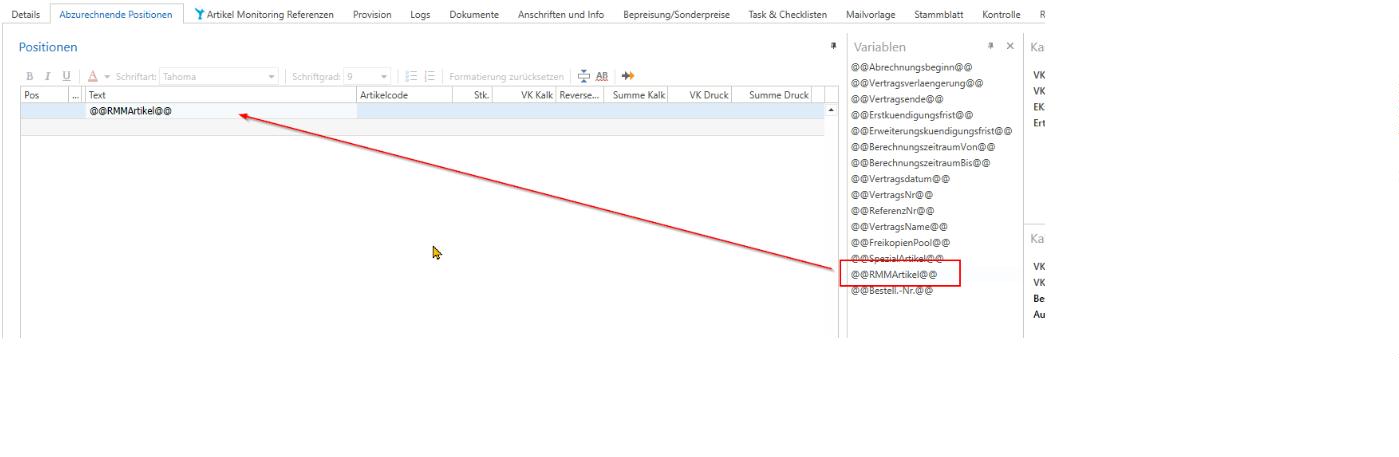Click the grid's scroll up arrow

pyautogui.click(x=830, y=110)
